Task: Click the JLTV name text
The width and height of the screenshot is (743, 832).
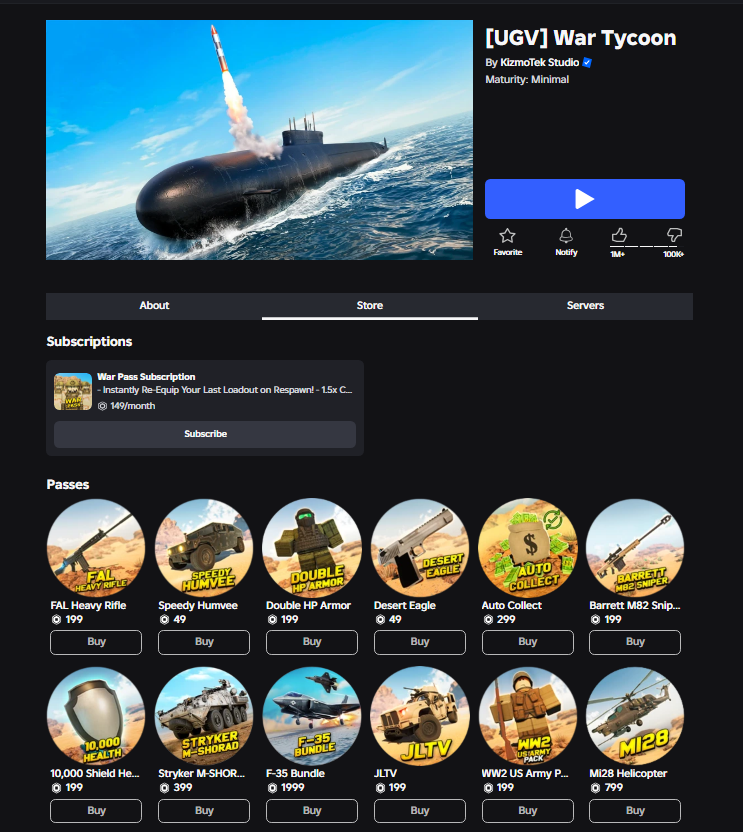Action: coord(385,774)
